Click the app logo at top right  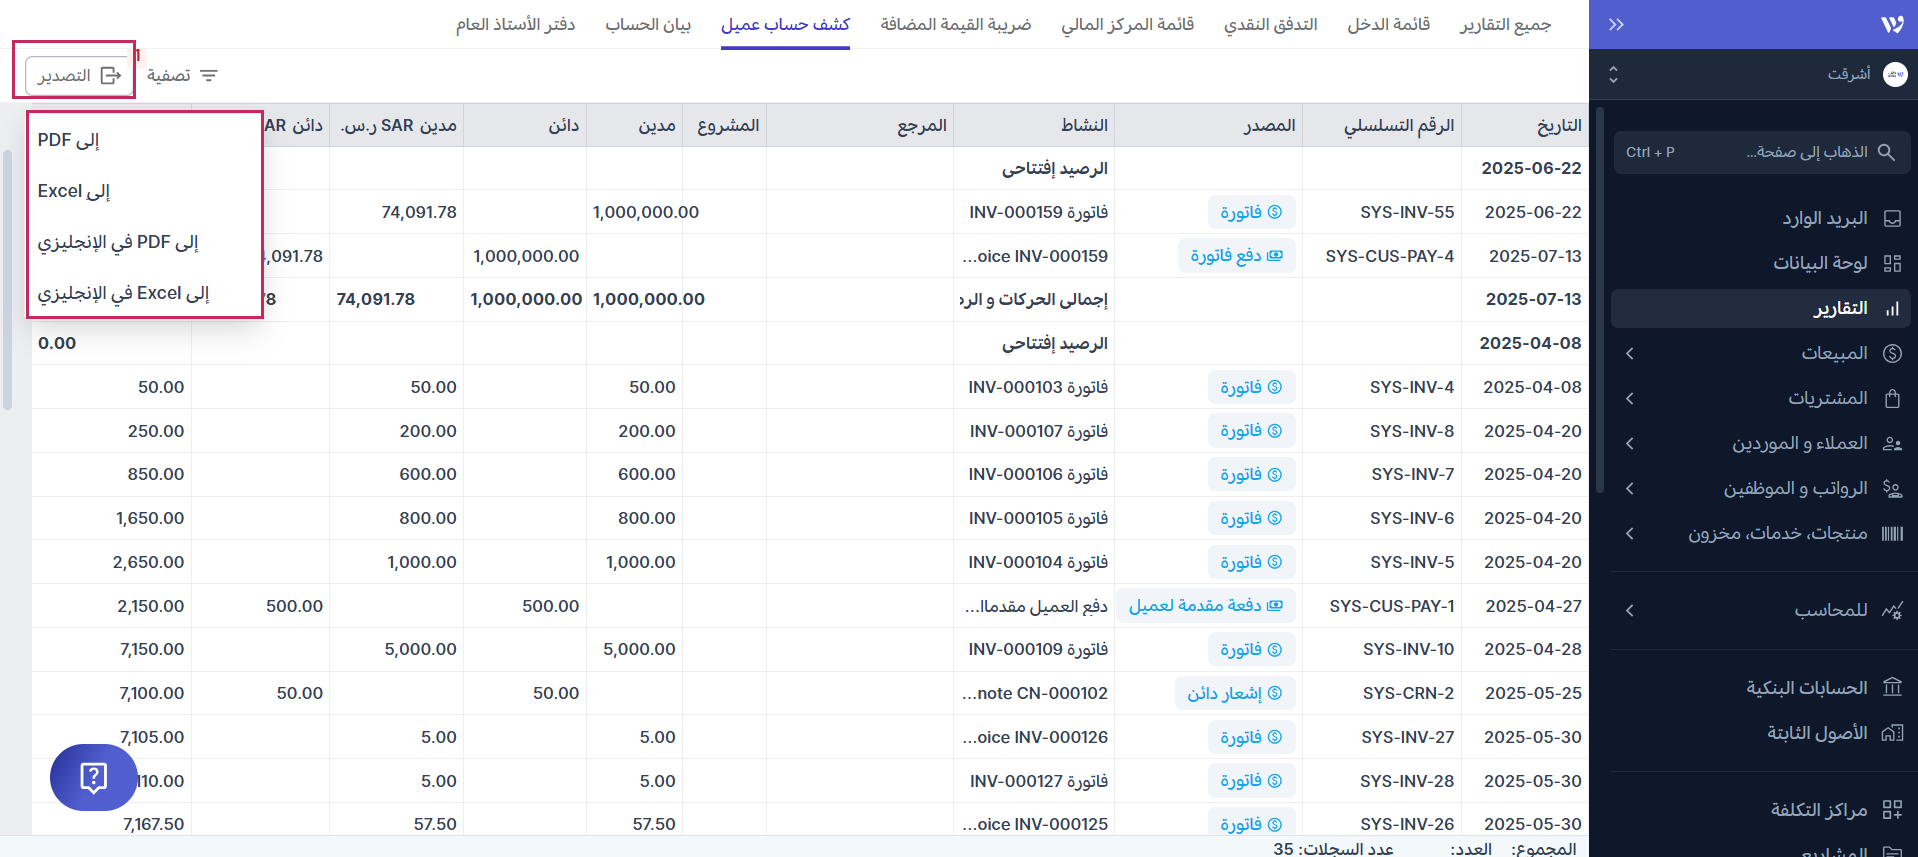pos(1892,25)
